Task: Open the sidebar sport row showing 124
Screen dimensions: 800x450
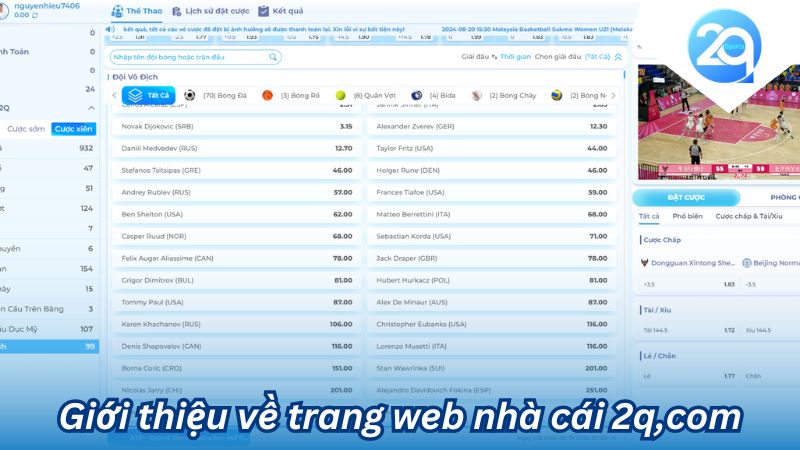Action: 48,208
